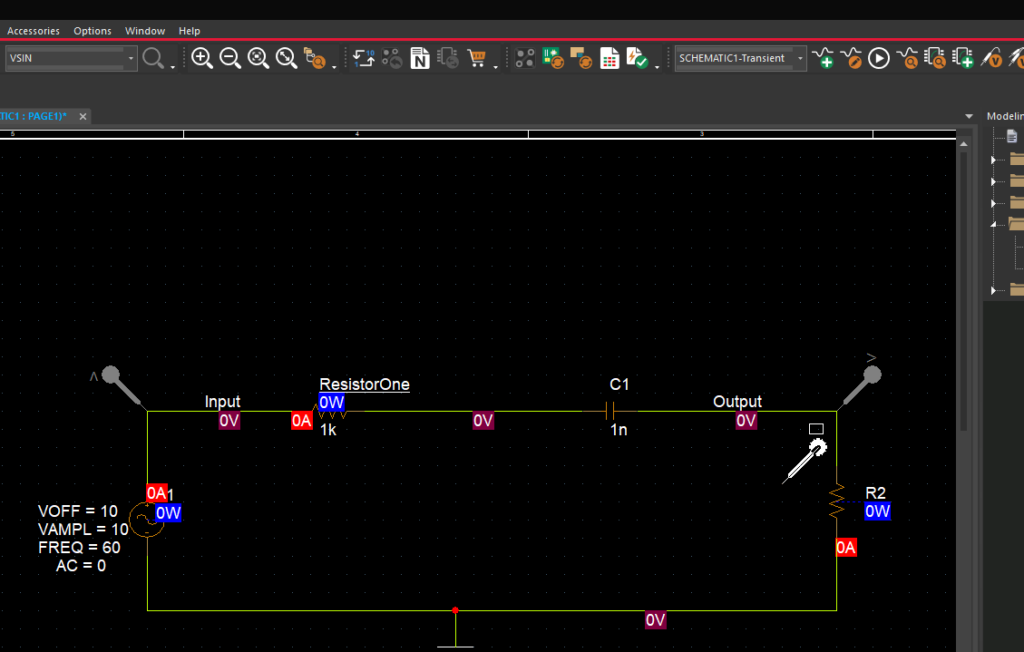Click the grayed chip cross-probe icon
The height and width of the screenshot is (652, 1024).
pos(448,58)
